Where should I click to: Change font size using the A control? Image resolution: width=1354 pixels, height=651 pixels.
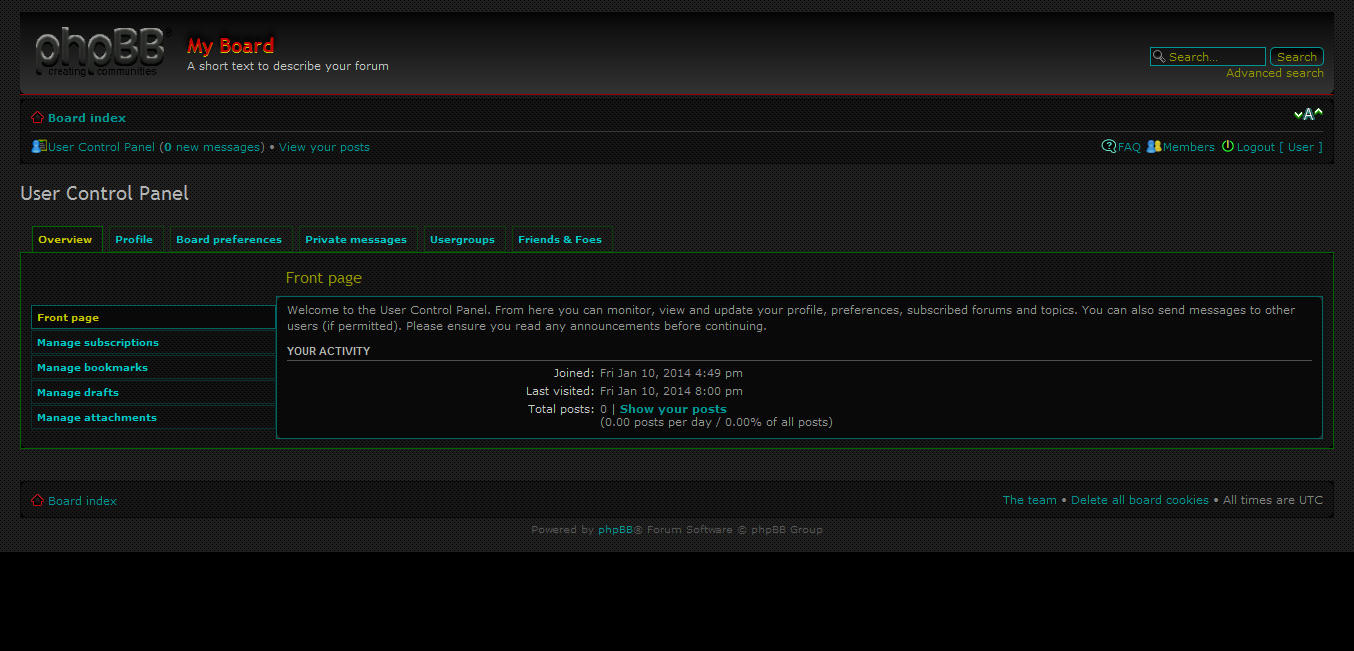pyautogui.click(x=1308, y=114)
